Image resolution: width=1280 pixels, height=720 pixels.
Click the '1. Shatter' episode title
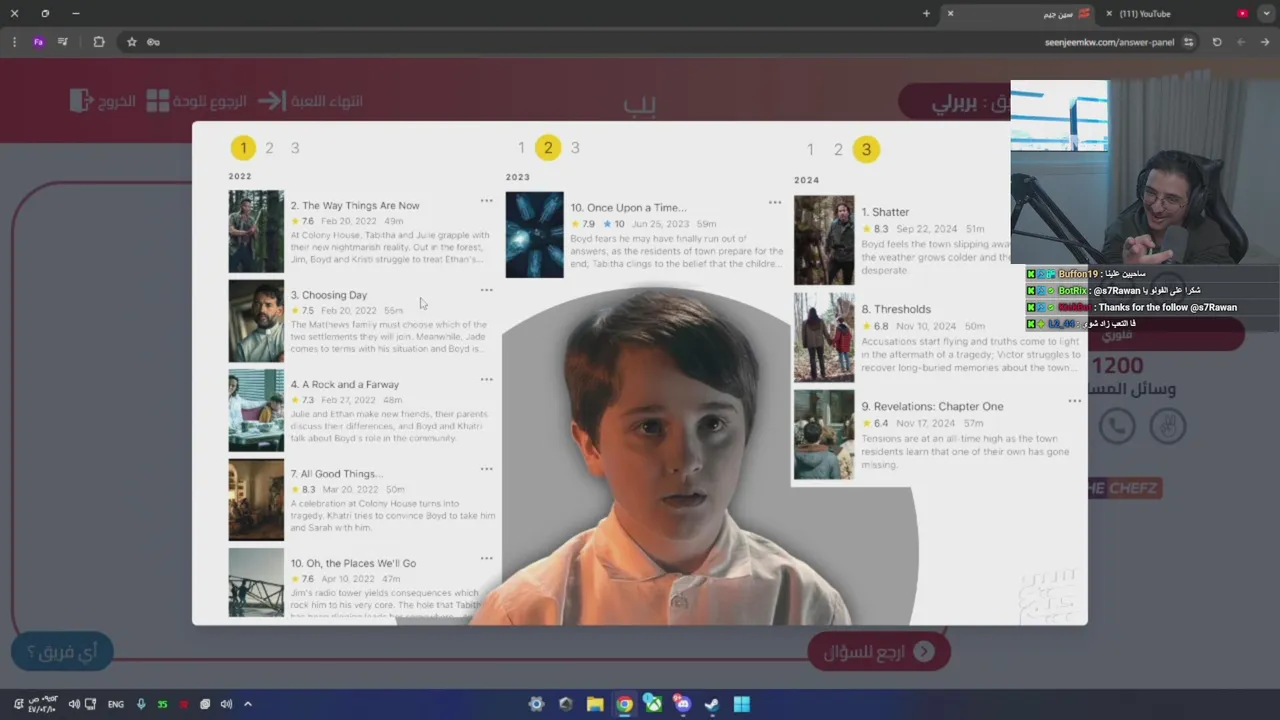pos(885,212)
